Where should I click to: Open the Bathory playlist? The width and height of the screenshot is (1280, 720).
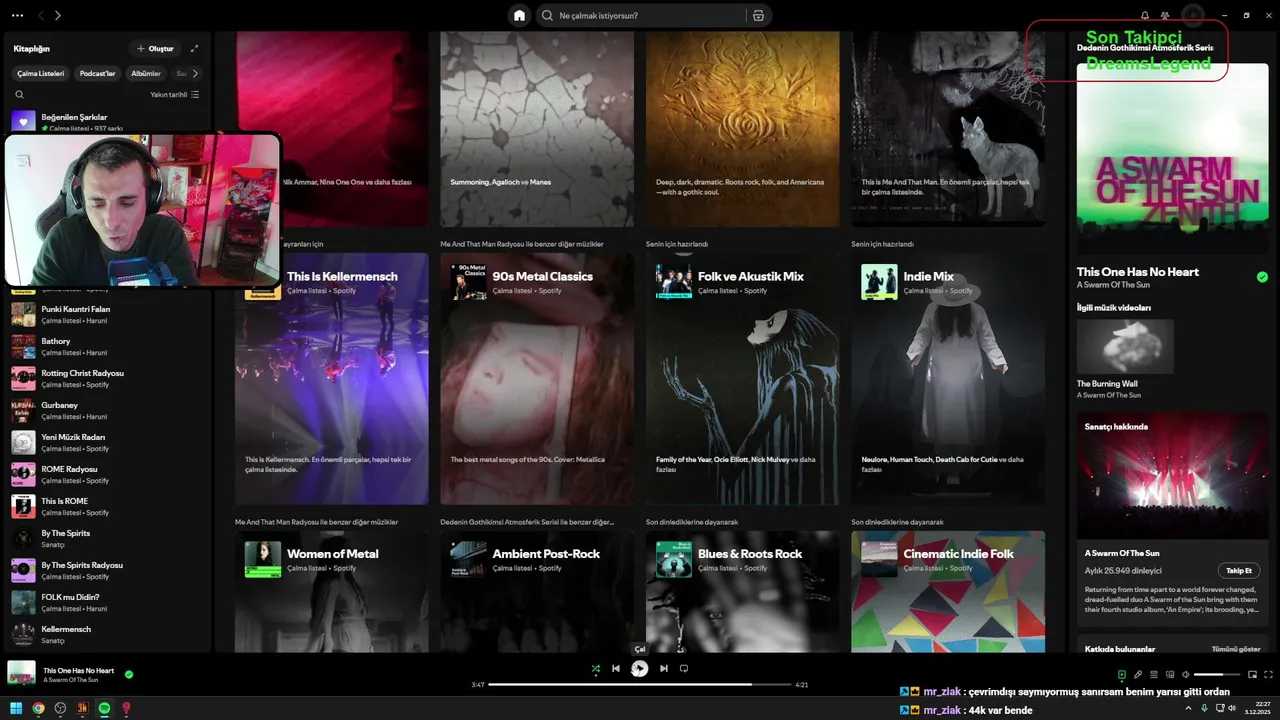coord(108,346)
